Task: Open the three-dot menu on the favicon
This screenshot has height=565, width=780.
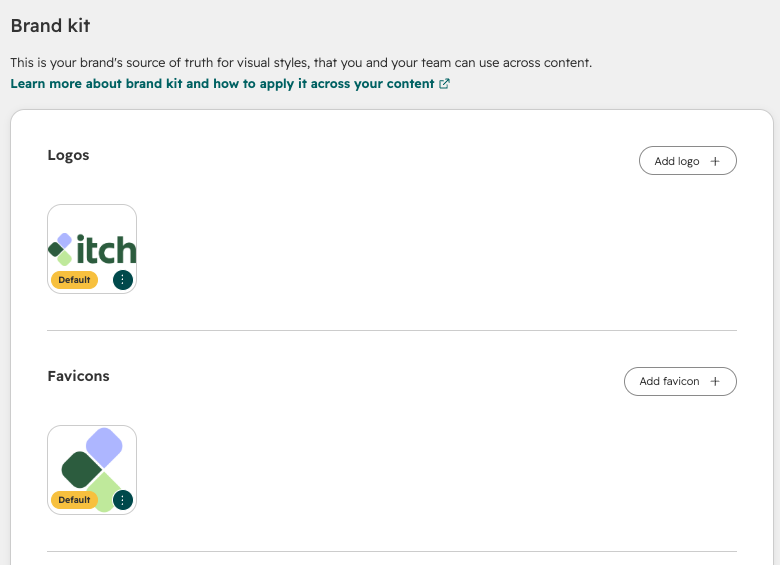Action: click(x=123, y=500)
